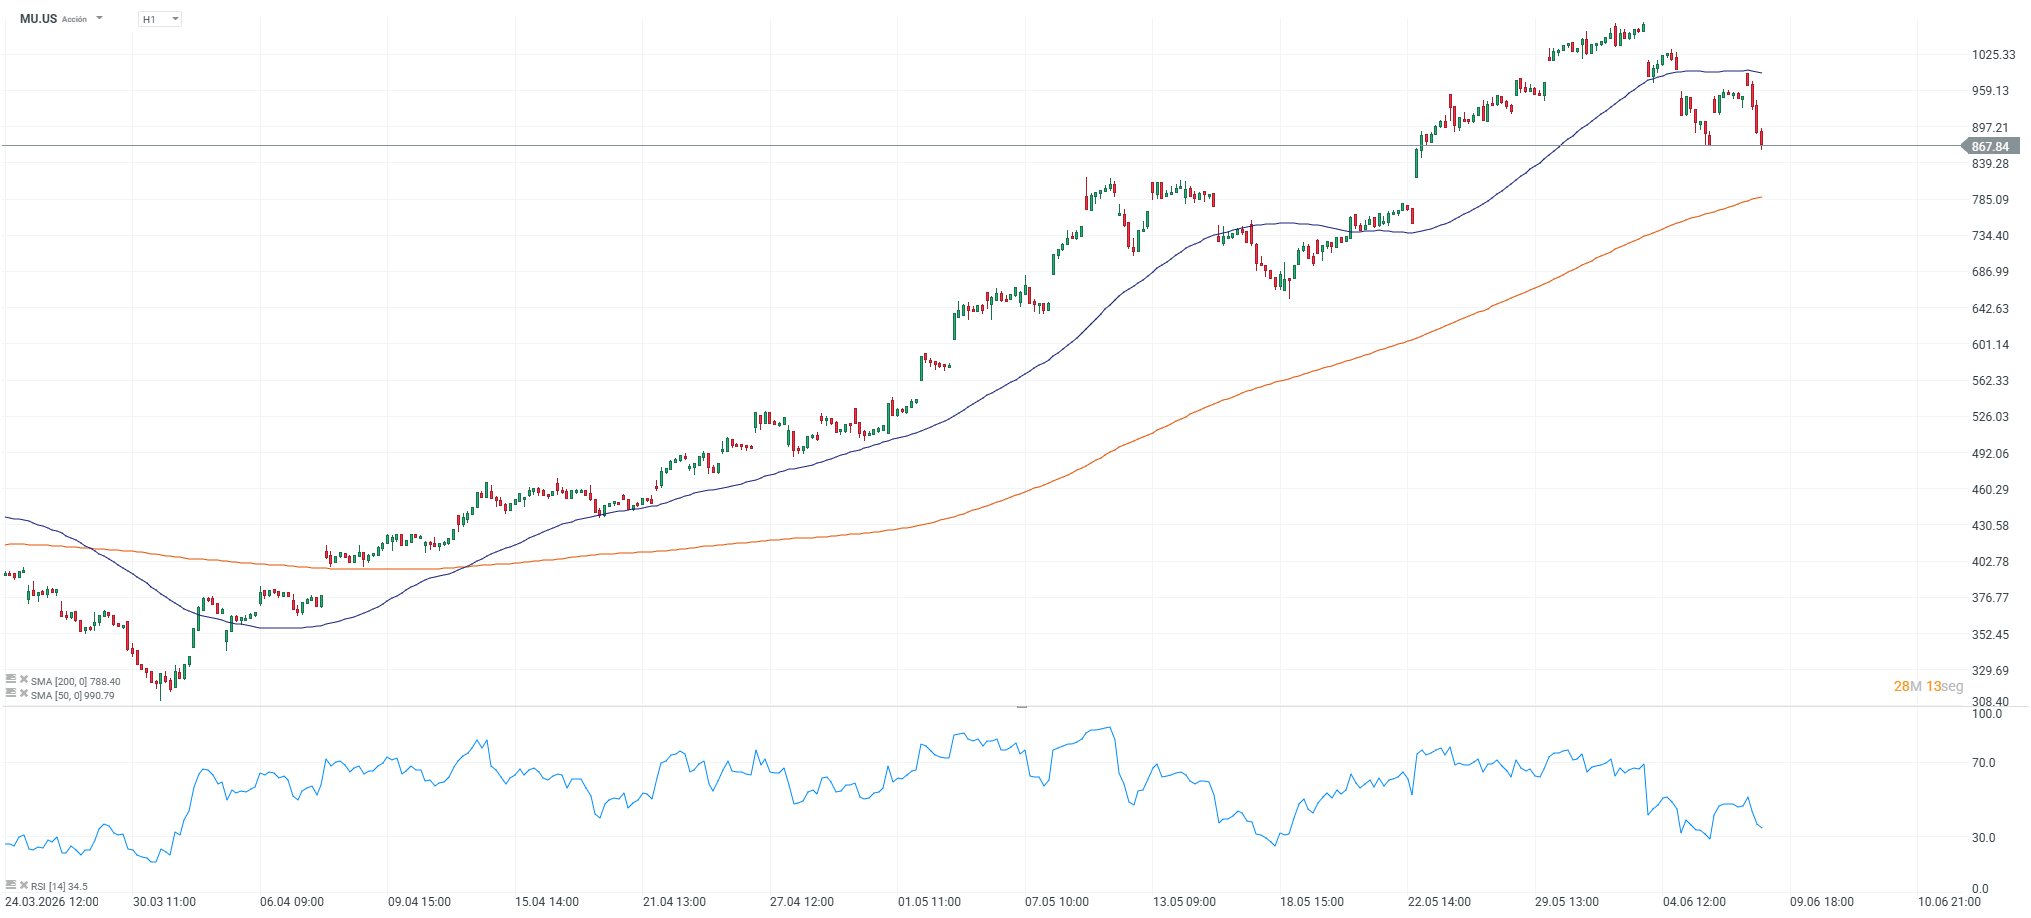Open the H1 timeframe dropdown
Screen dimensions: 2031x918
click(x=160, y=19)
